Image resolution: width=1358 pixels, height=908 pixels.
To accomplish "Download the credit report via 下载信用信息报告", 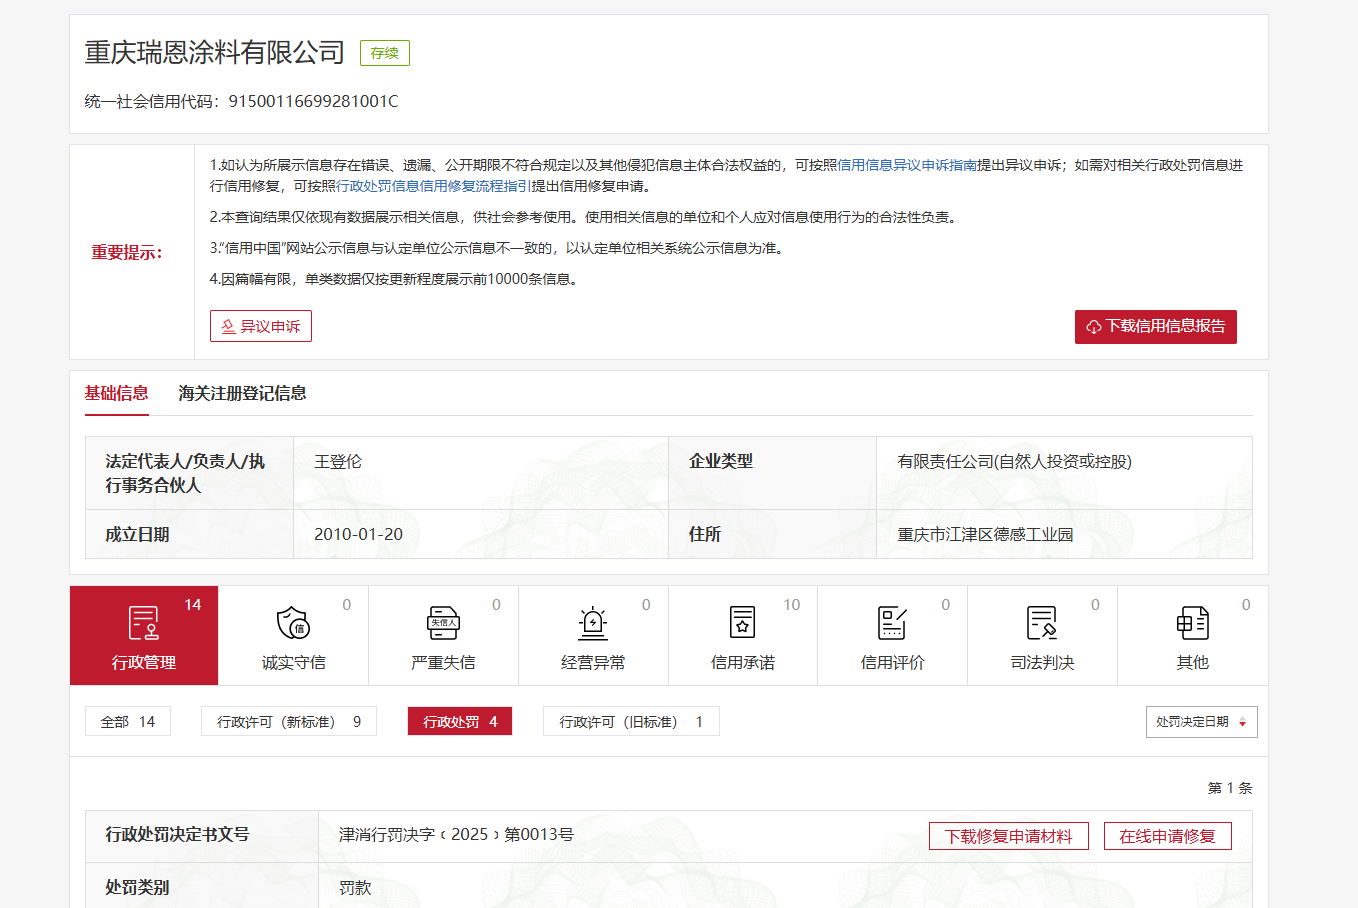I will [x=1155, y=327].
